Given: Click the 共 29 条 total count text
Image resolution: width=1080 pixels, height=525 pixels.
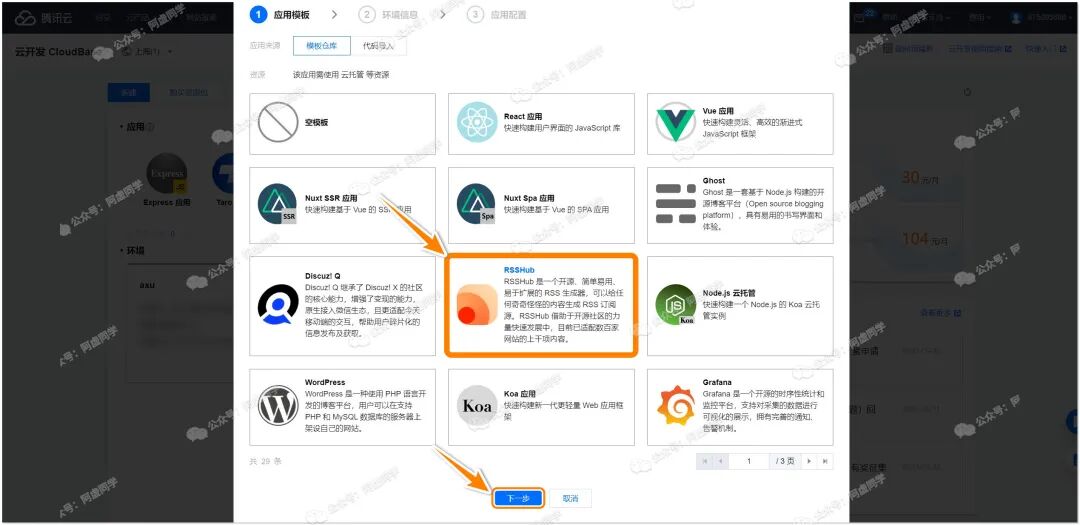Looking at the screenshot, I should (265, 461).
